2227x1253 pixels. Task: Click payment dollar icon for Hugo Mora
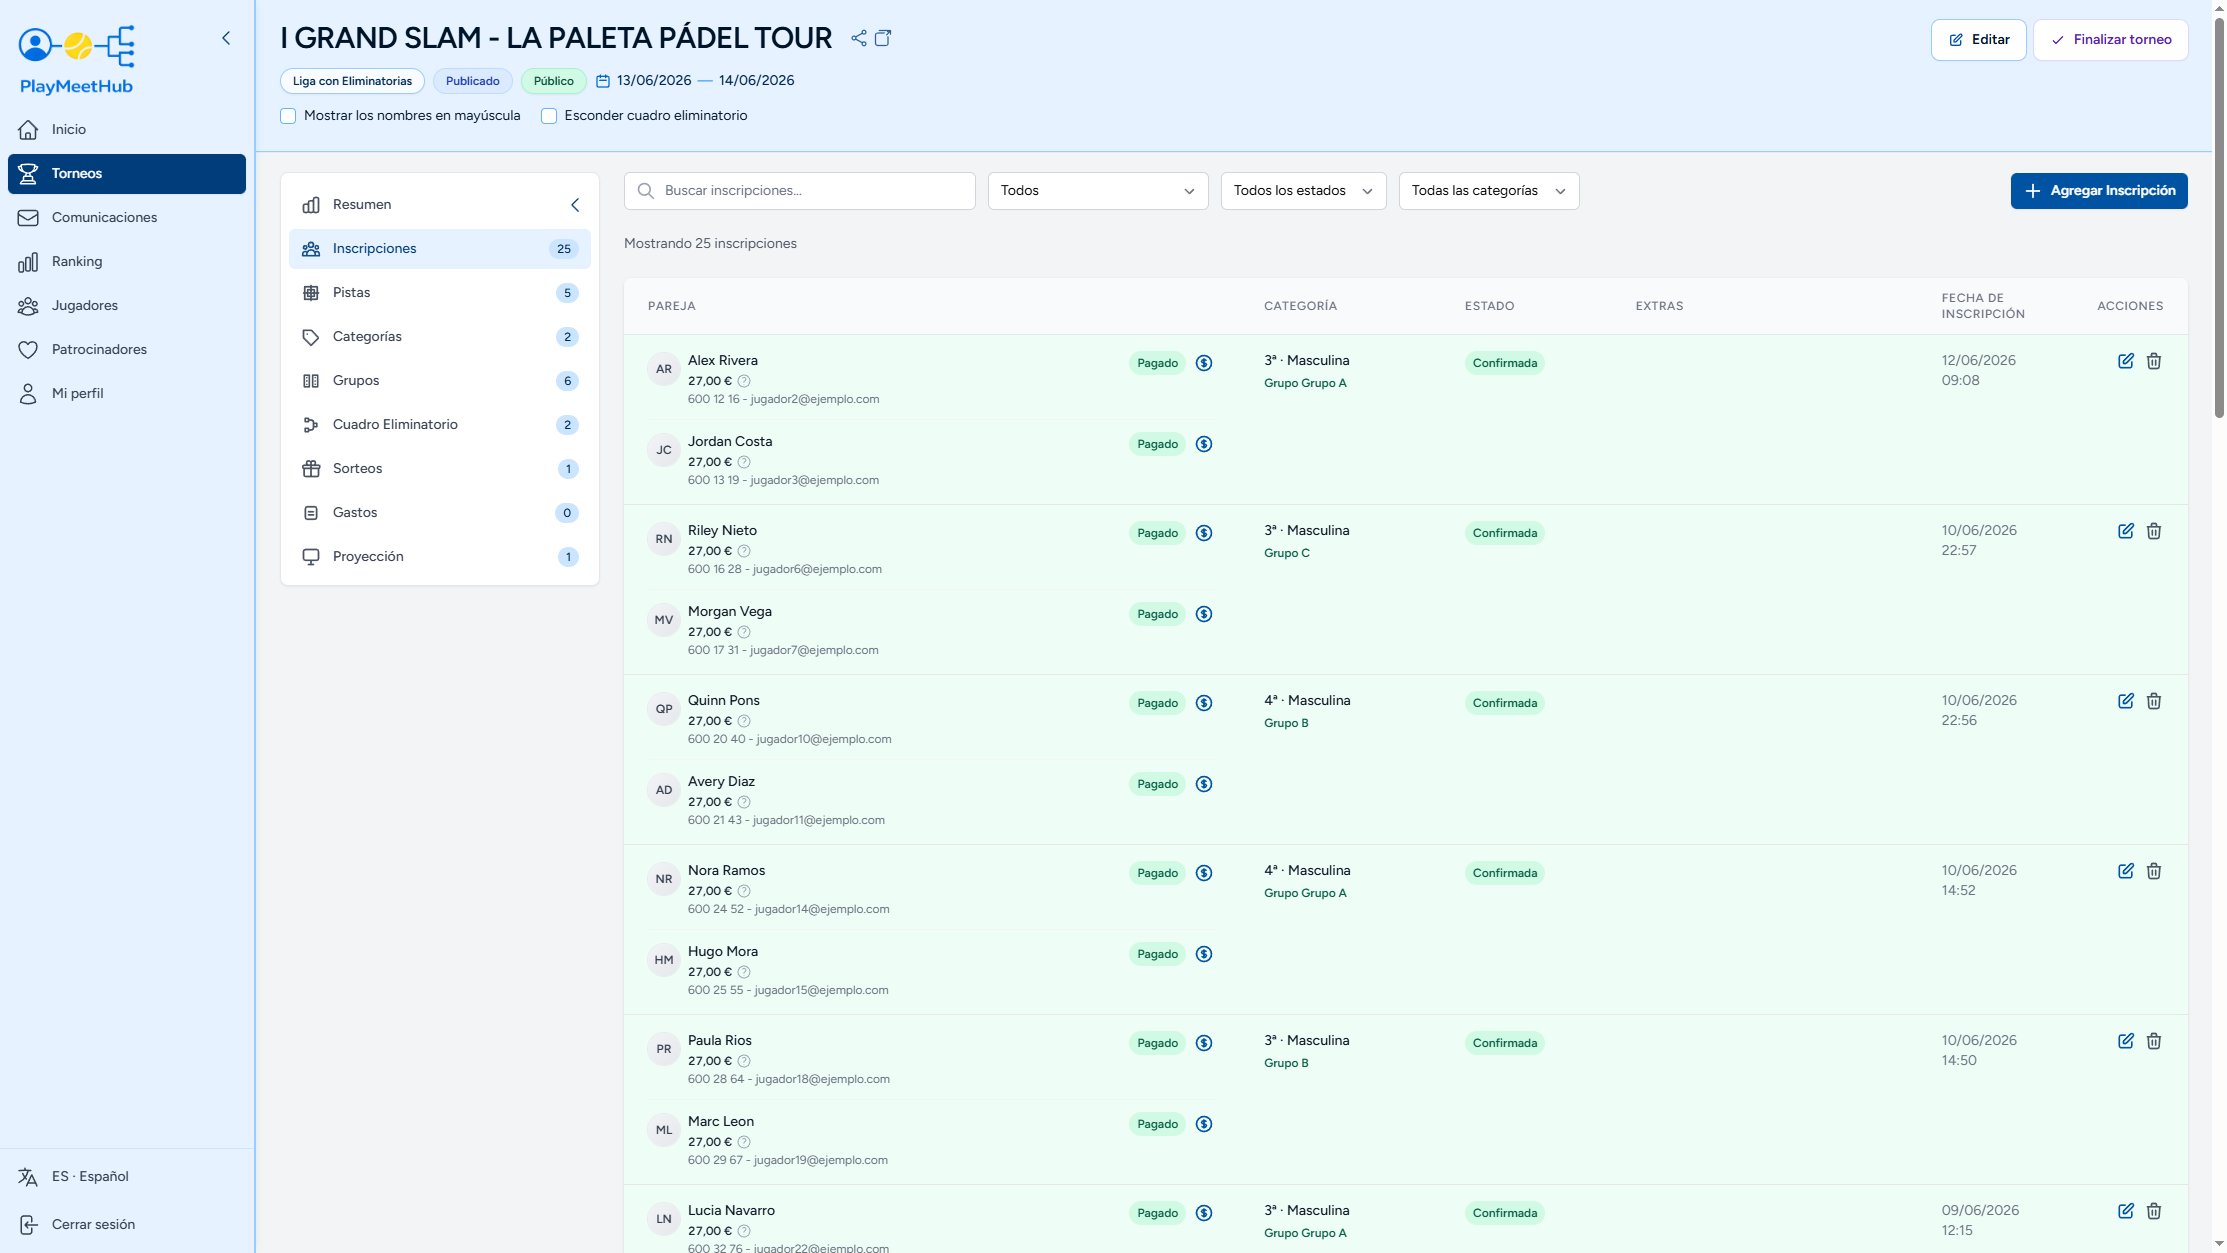(1204, 954)
